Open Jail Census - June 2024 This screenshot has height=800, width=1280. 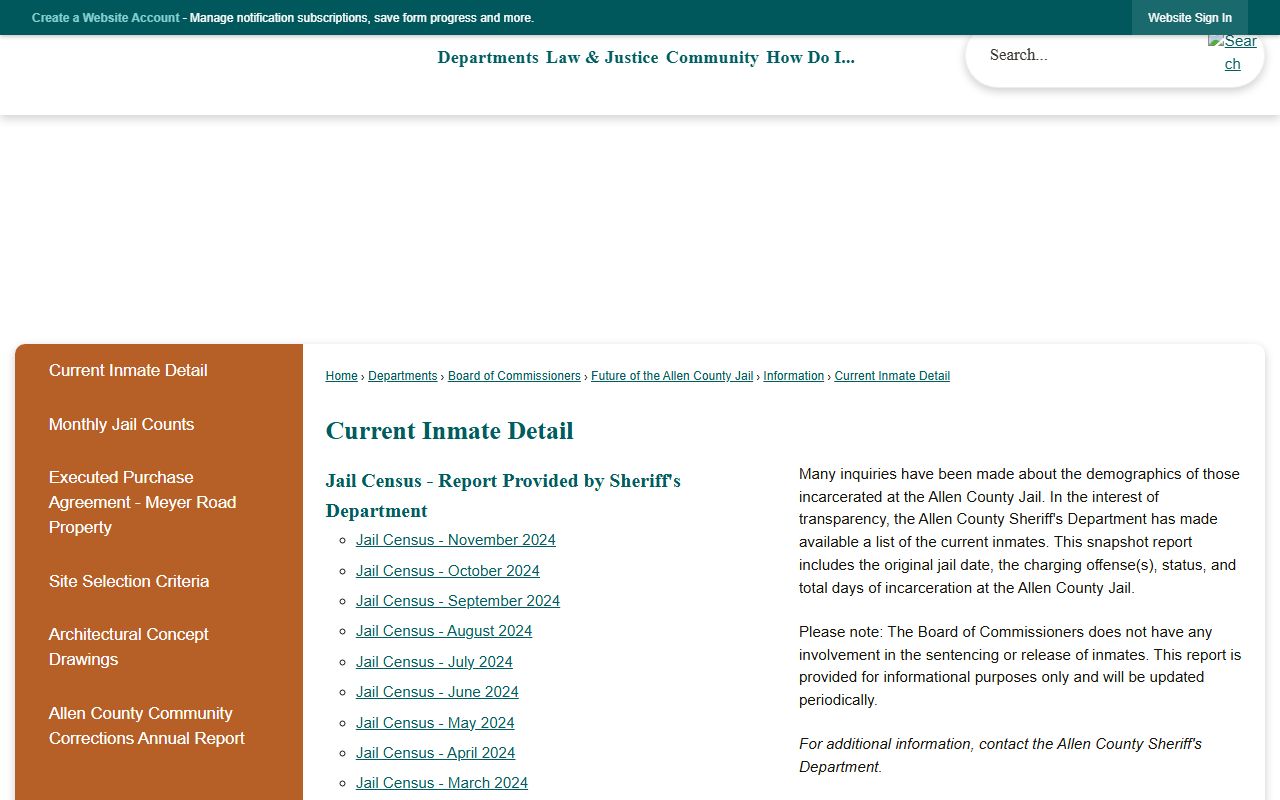point(437,692)
